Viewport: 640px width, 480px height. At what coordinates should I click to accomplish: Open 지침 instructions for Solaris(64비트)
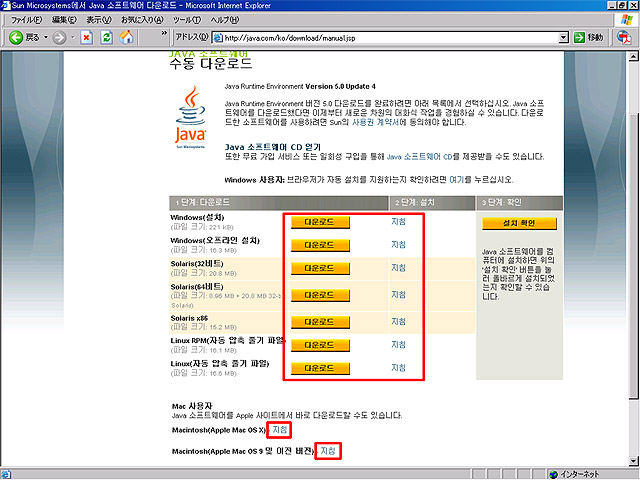coord(398,294)
